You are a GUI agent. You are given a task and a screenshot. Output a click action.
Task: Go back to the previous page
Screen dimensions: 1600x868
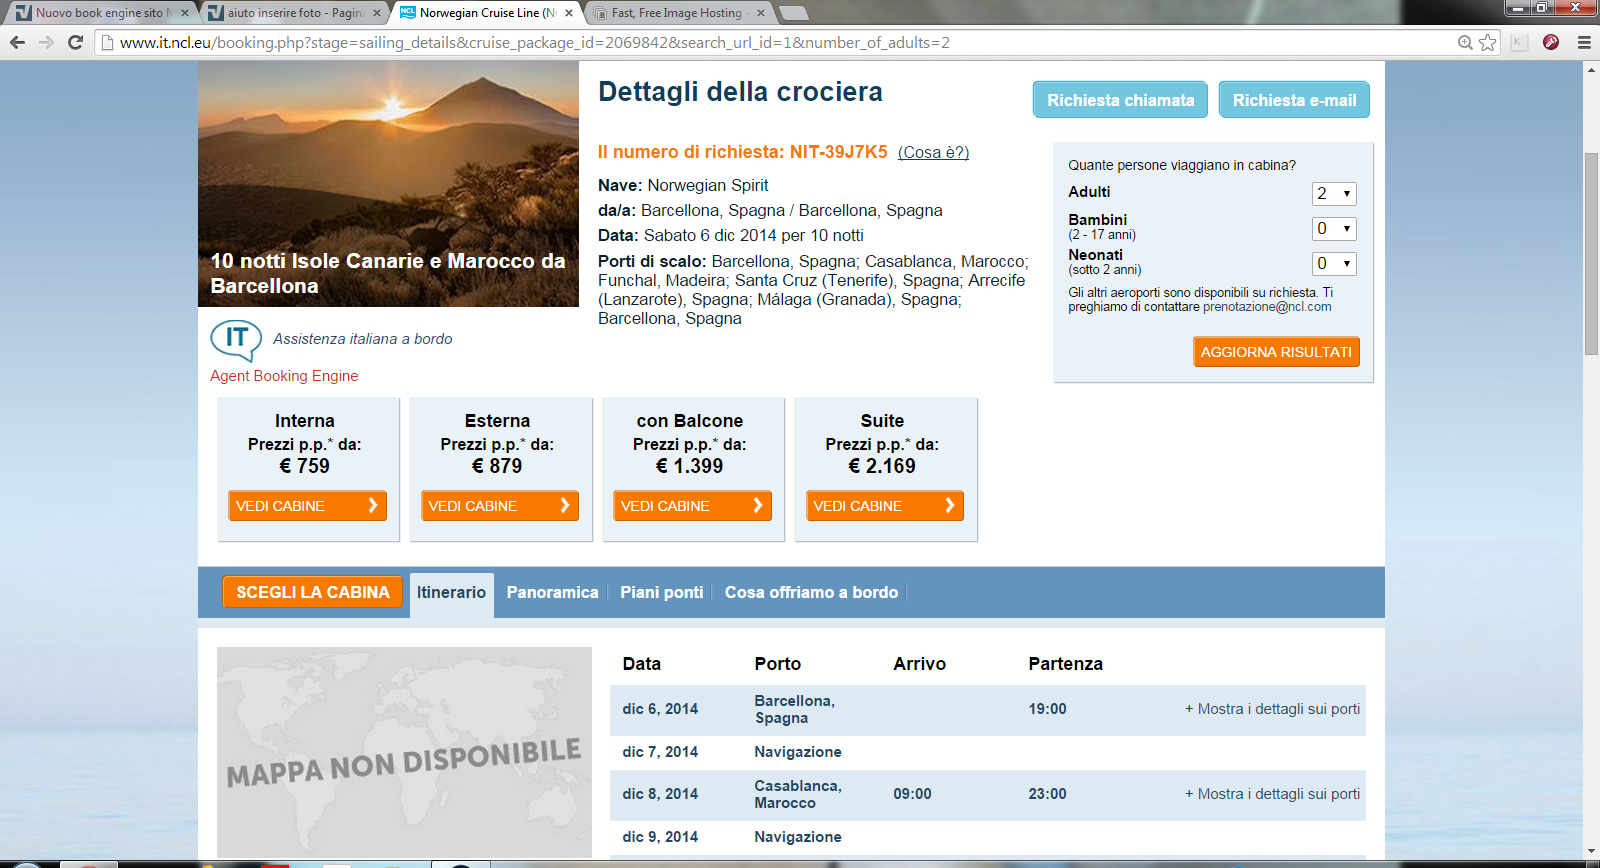[x=17, y=42]
